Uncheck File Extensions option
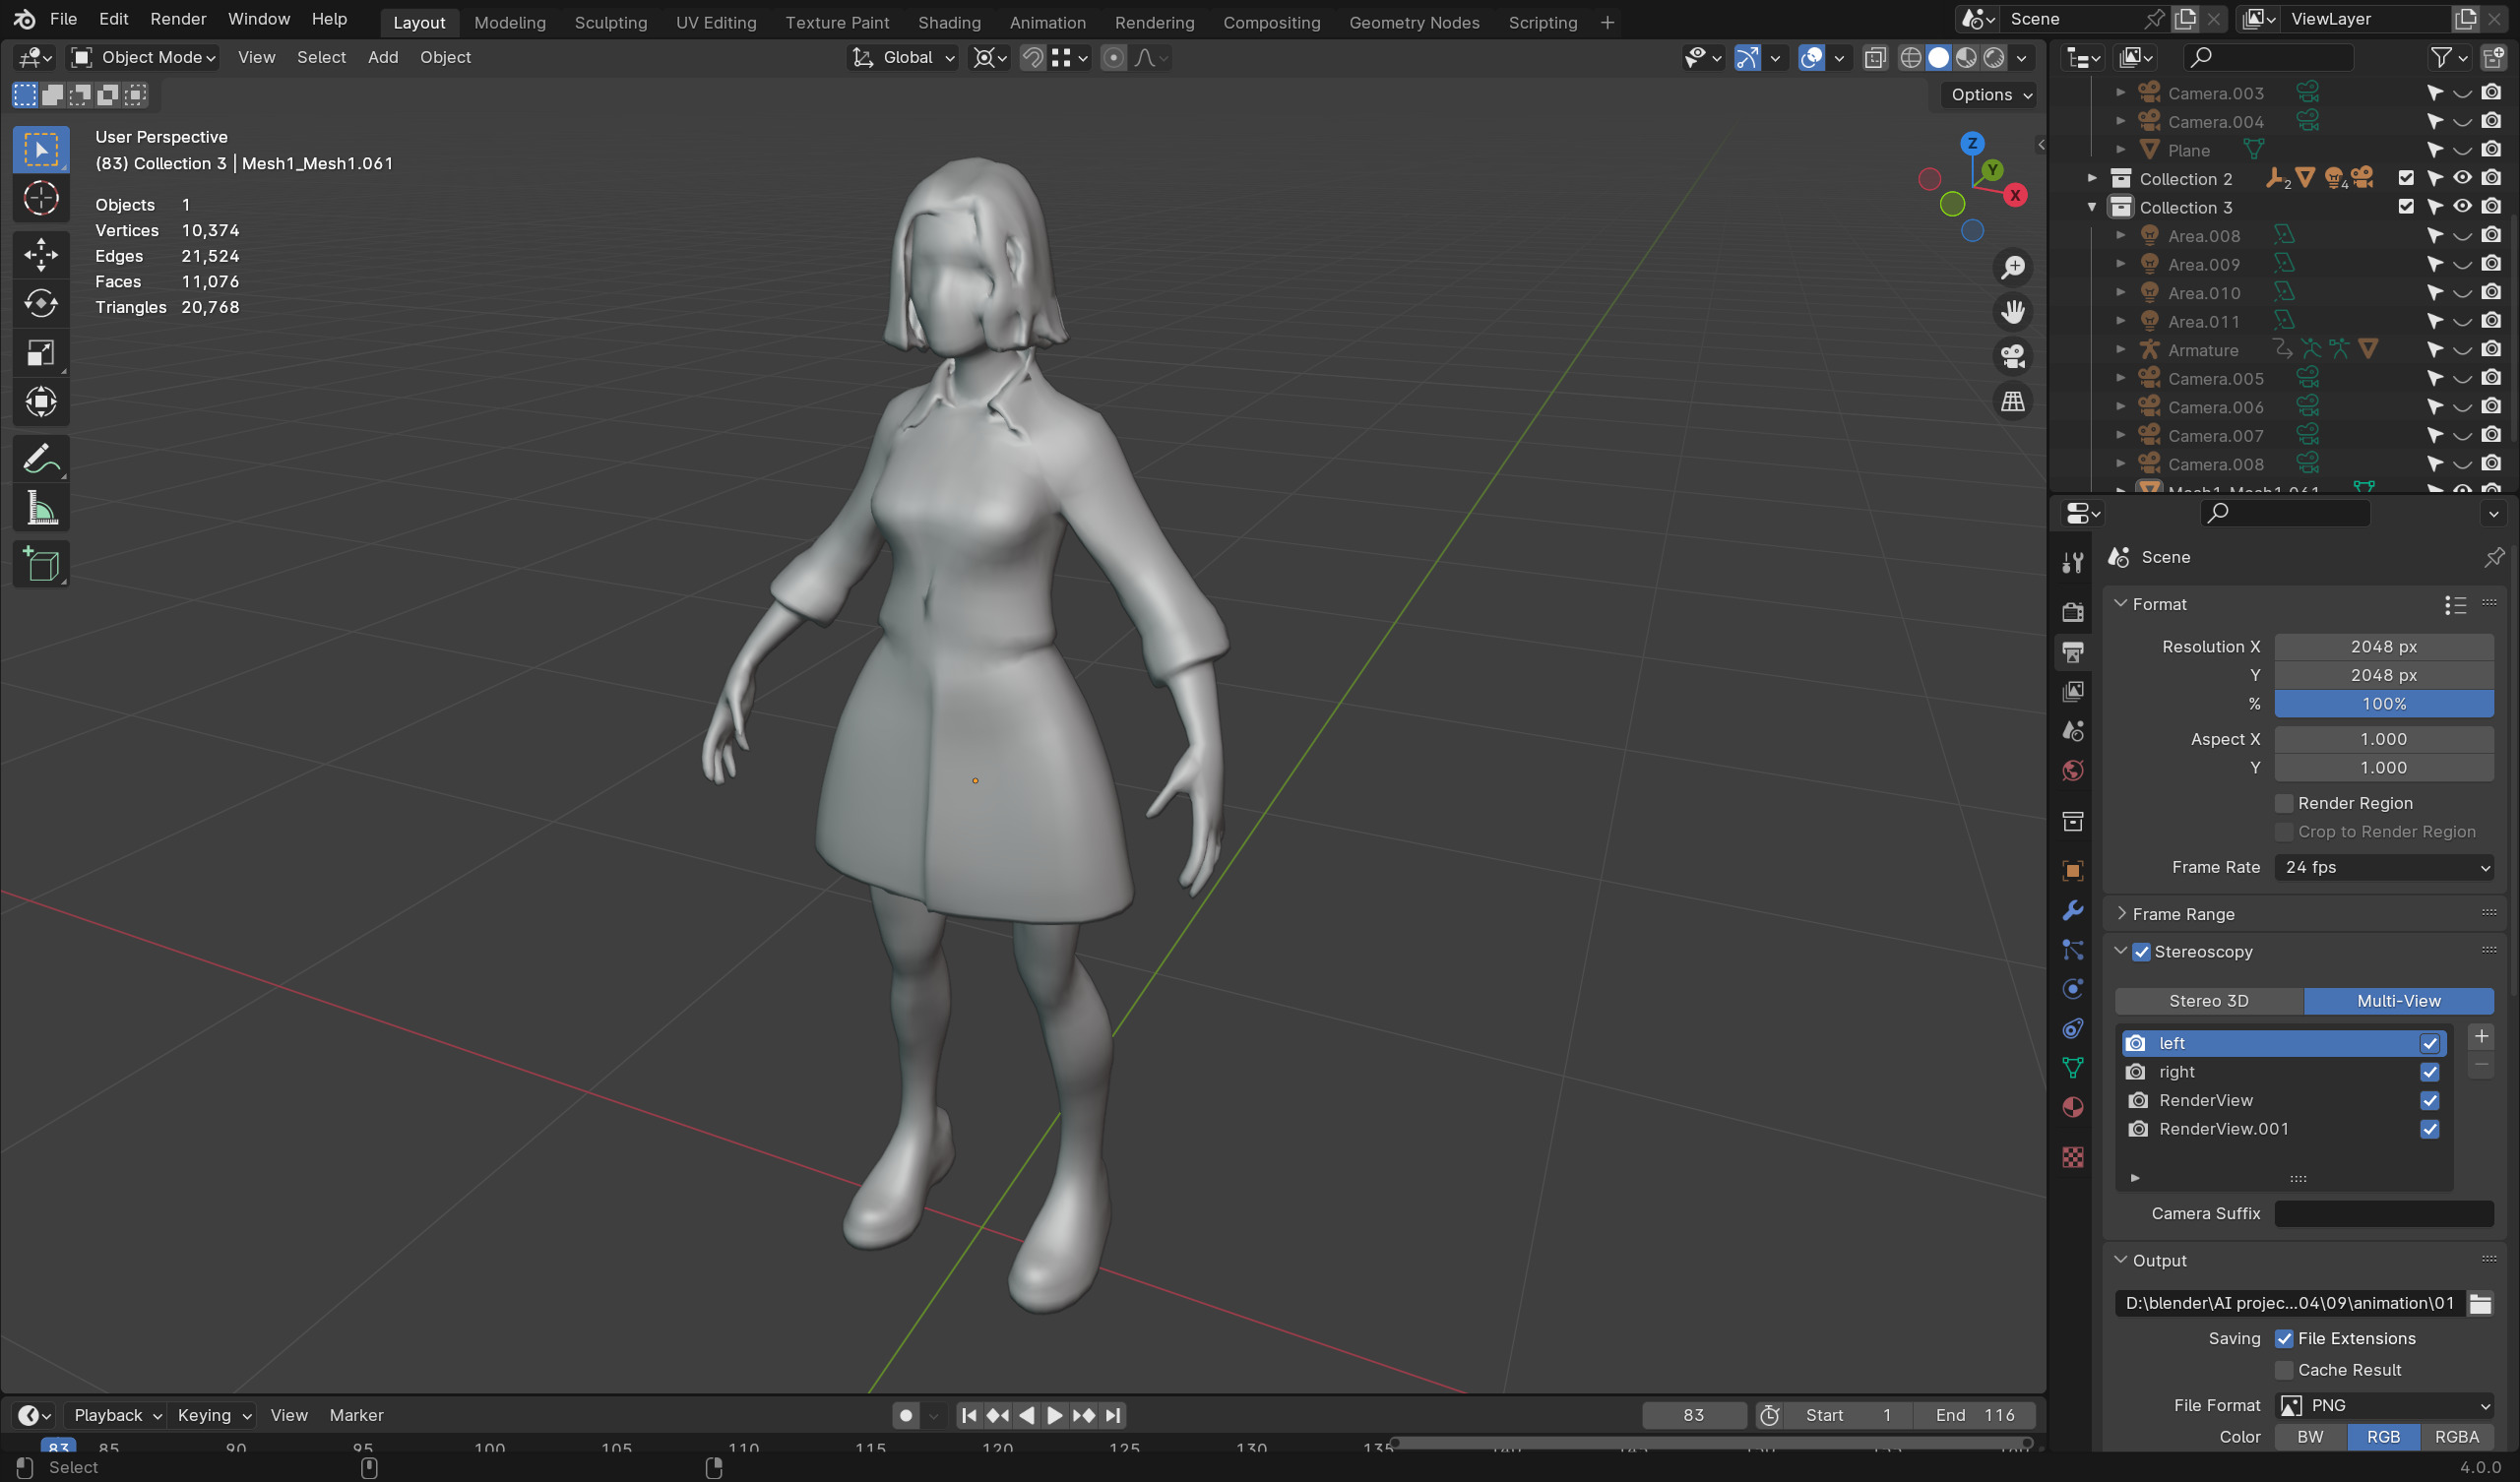Image resolution: width=2520 pixels, height=1482 pixels. pos(2283,1339)
